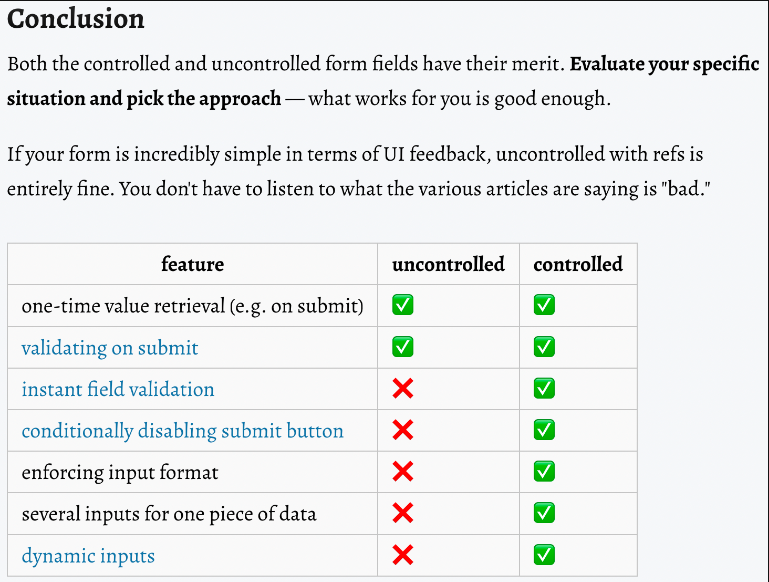Open the 'dynamic inputs' link
Screen dimensions: 769x582
(x=88, y=556)
